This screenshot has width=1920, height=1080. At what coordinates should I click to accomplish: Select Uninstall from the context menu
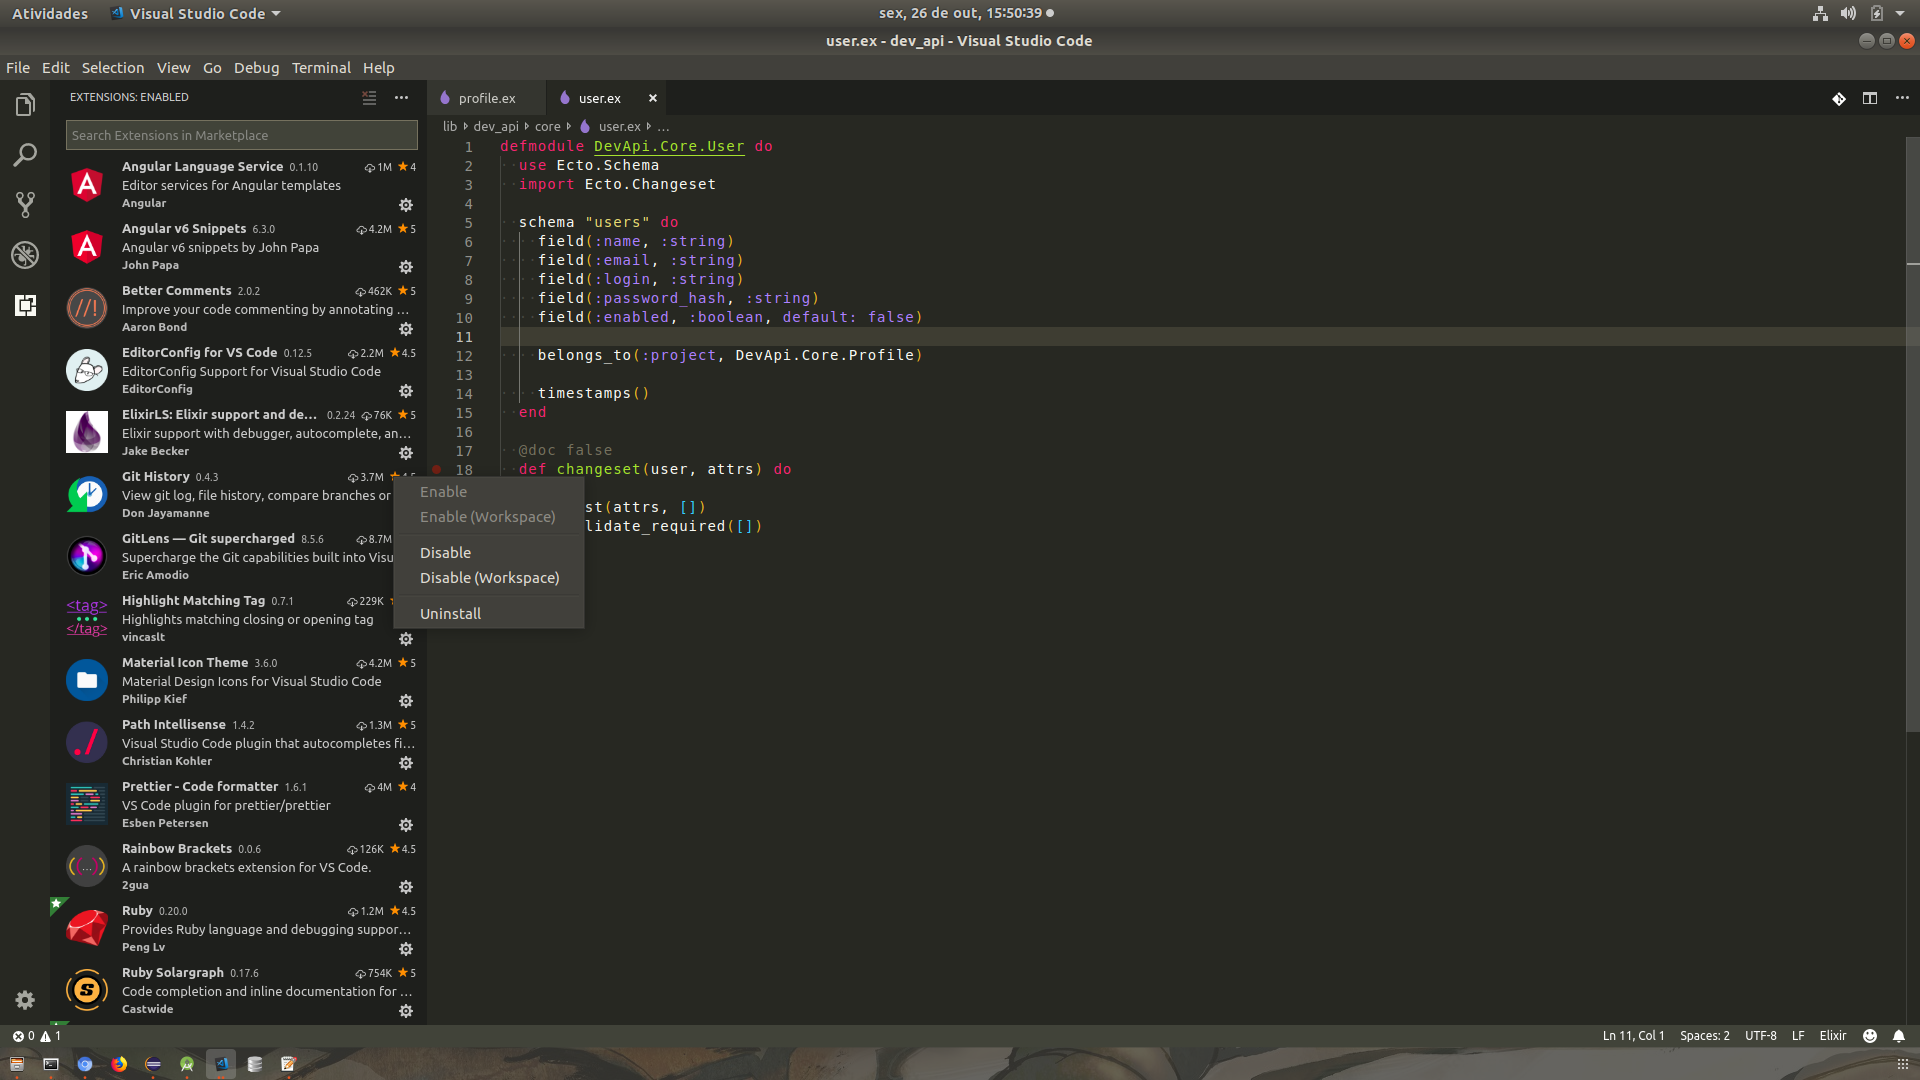450,613
